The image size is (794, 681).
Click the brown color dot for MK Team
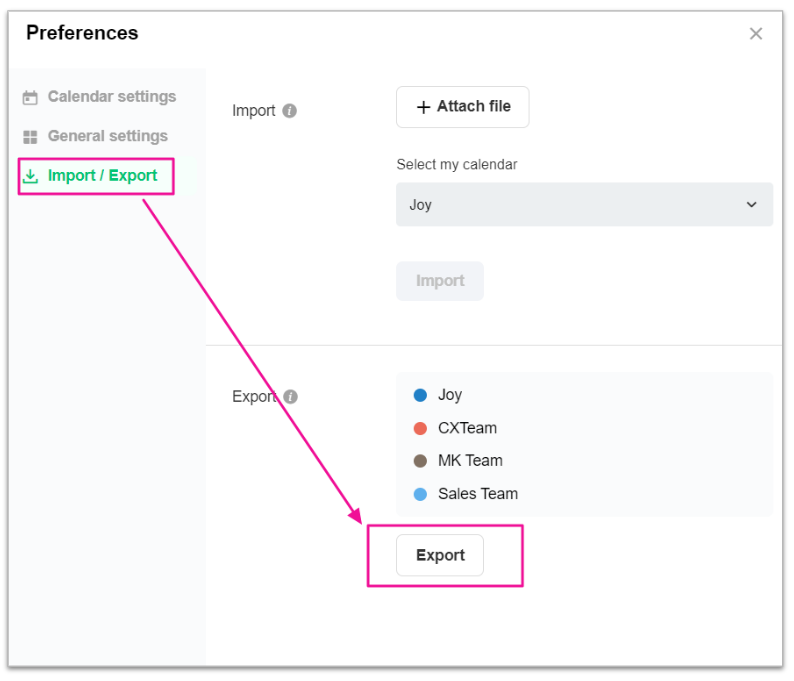pos(420,462)
